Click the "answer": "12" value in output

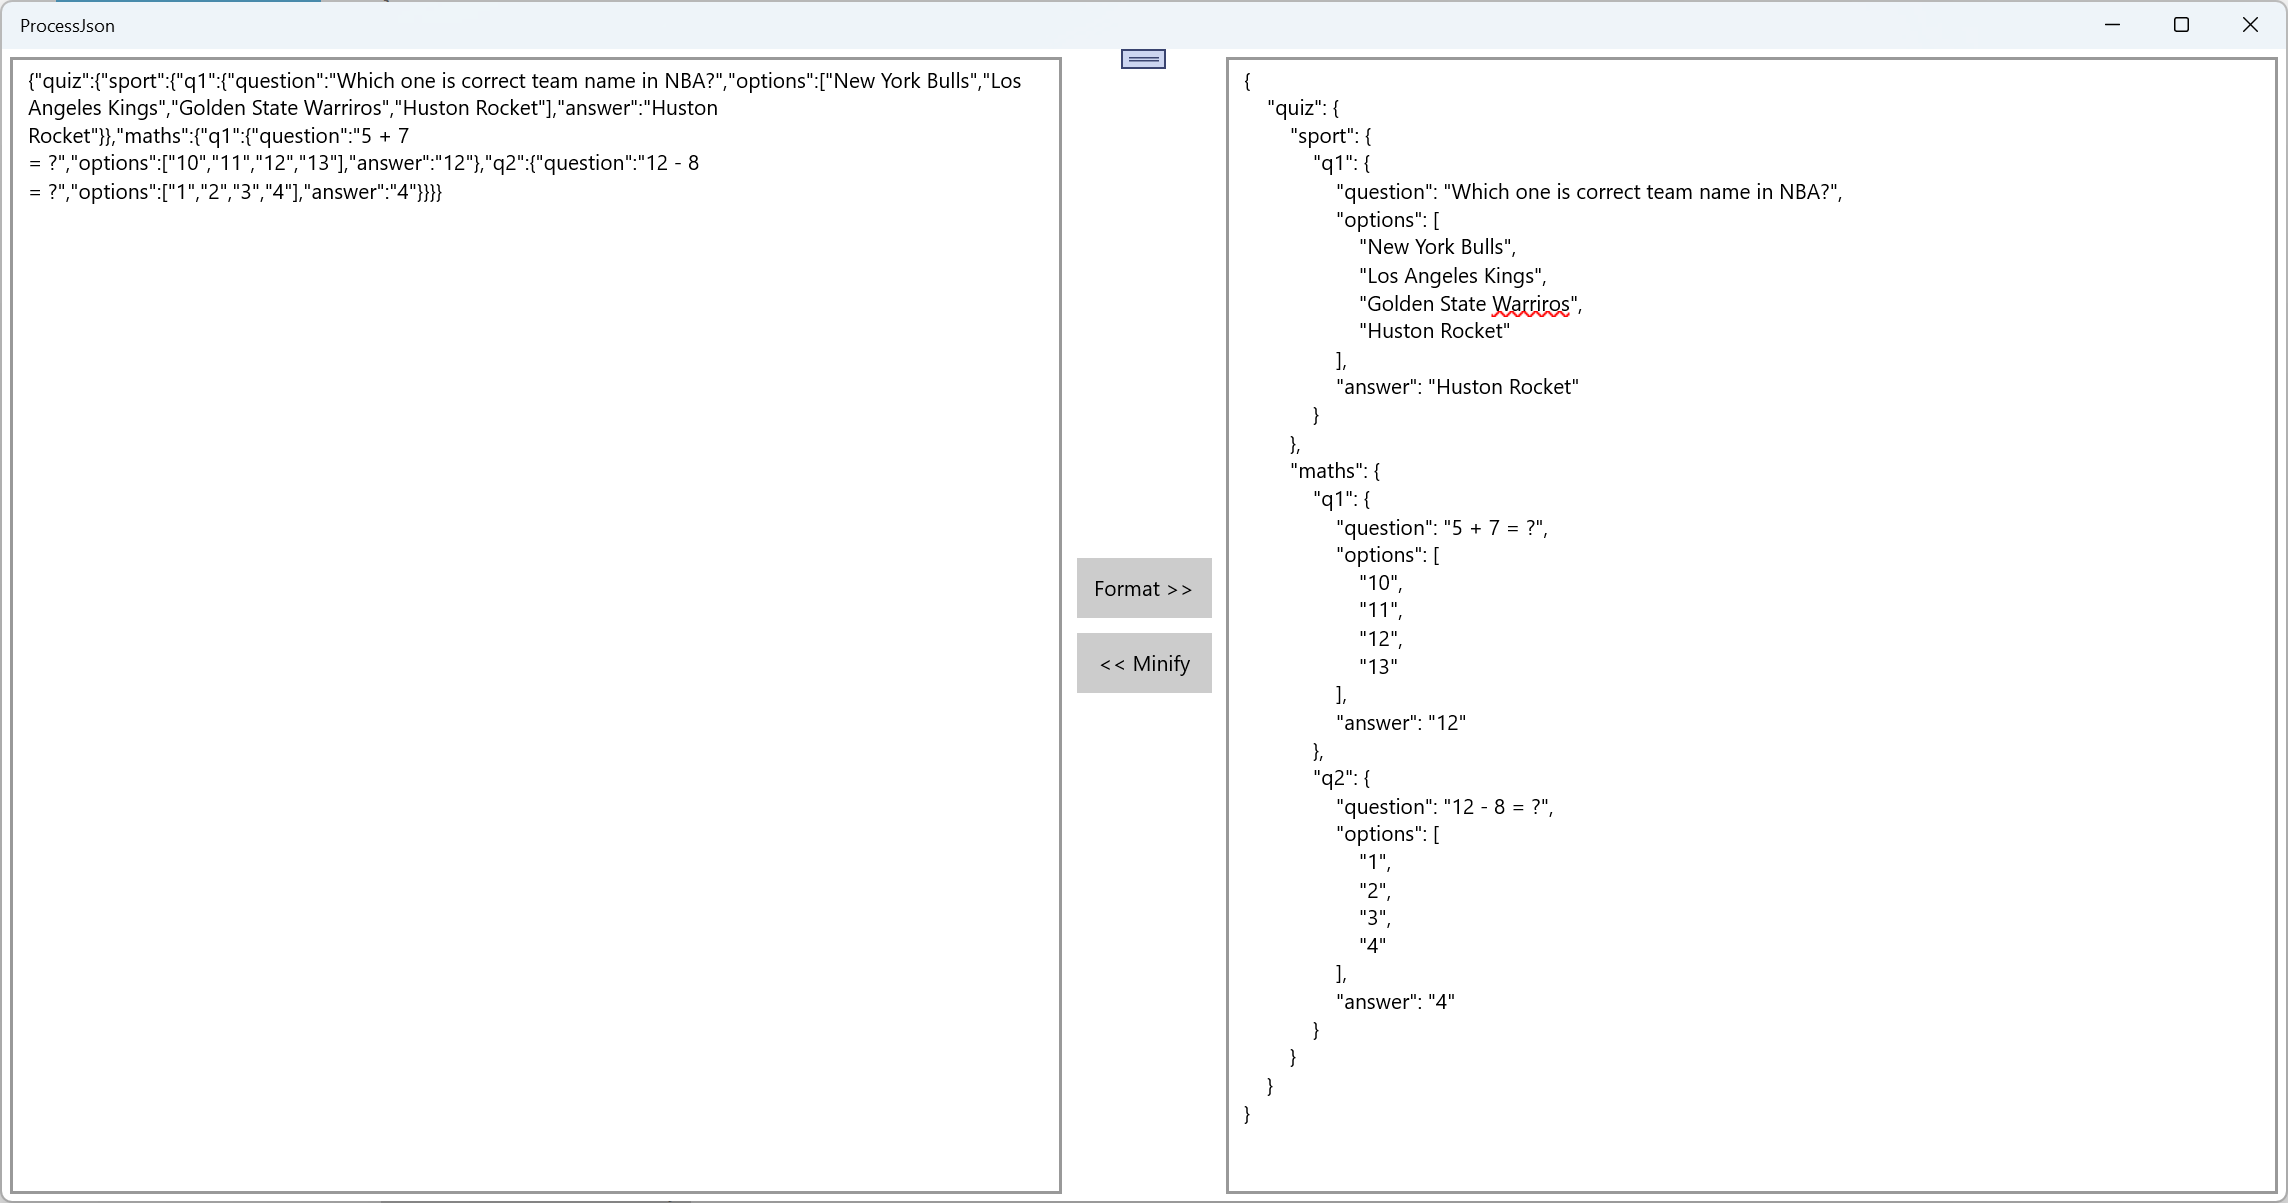(1402, 722)
